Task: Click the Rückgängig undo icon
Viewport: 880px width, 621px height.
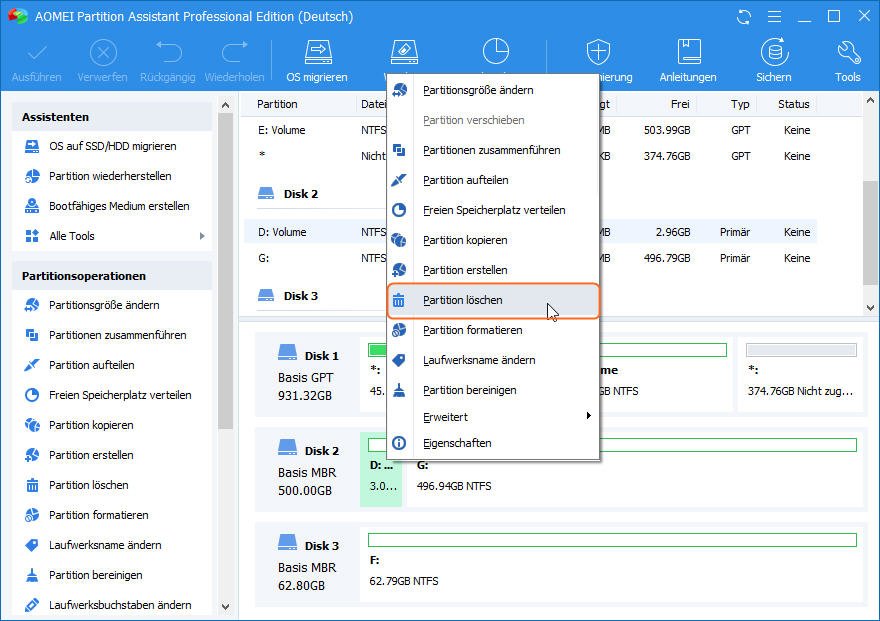Action: (169, 53)
